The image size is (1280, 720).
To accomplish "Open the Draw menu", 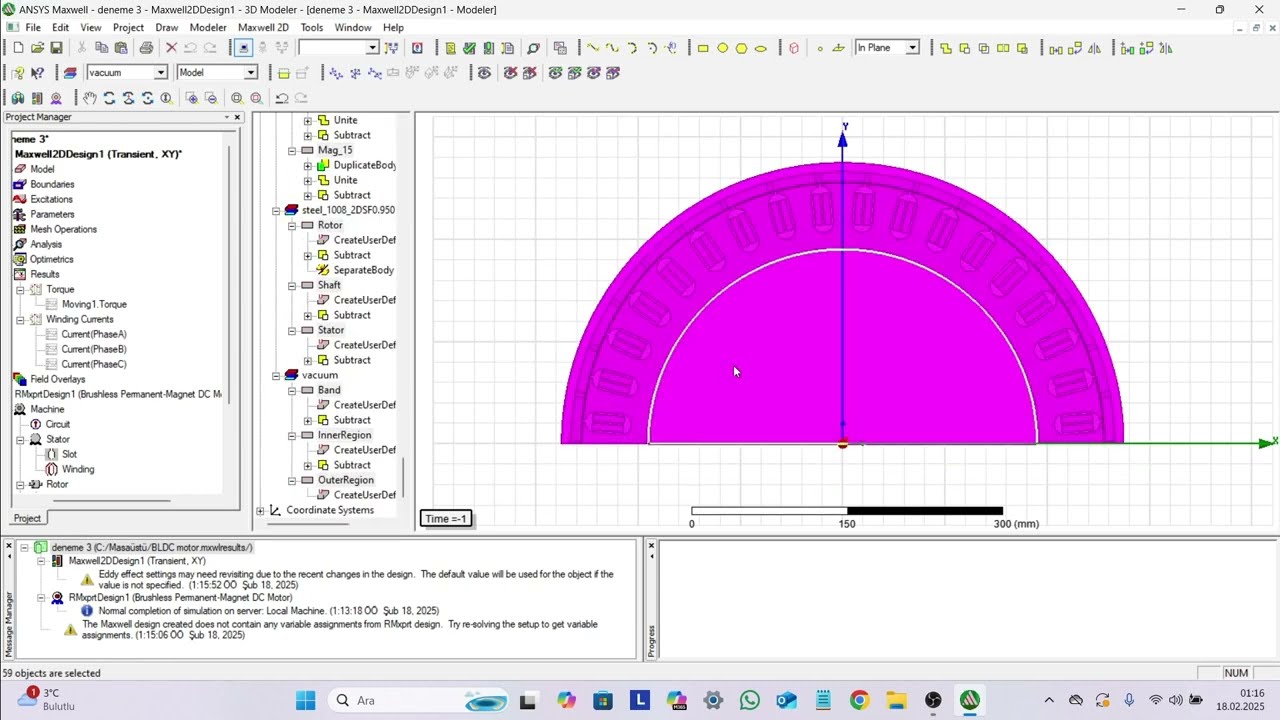I will (x=167, y=28).
